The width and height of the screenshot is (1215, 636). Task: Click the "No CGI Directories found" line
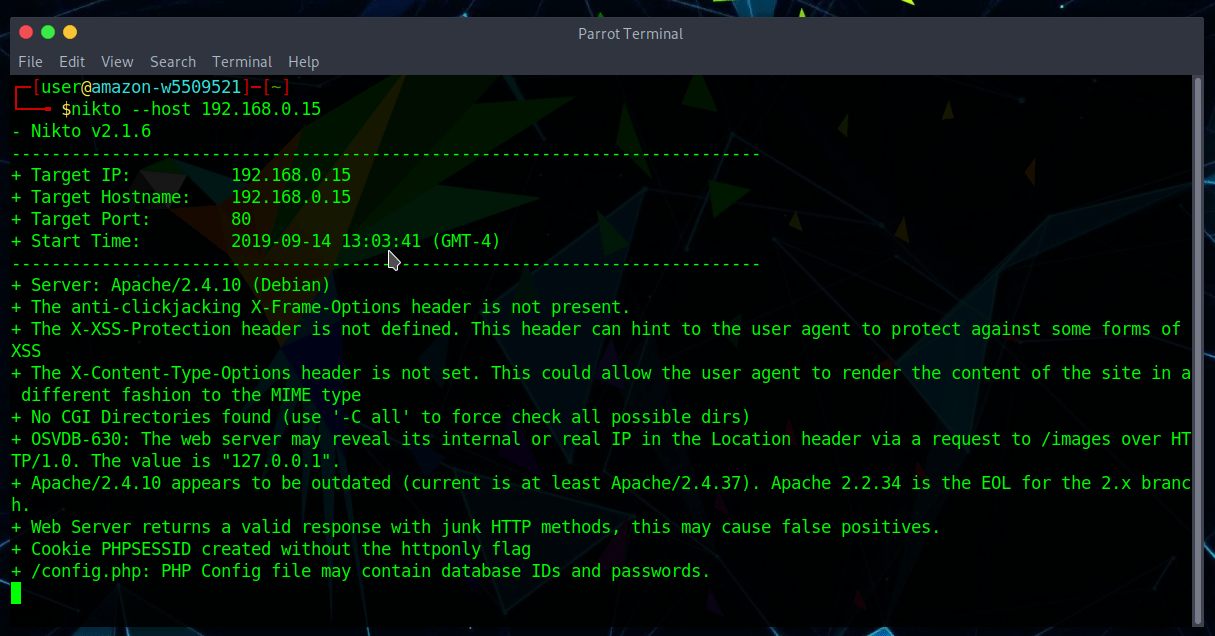click(x=381, y=417)
